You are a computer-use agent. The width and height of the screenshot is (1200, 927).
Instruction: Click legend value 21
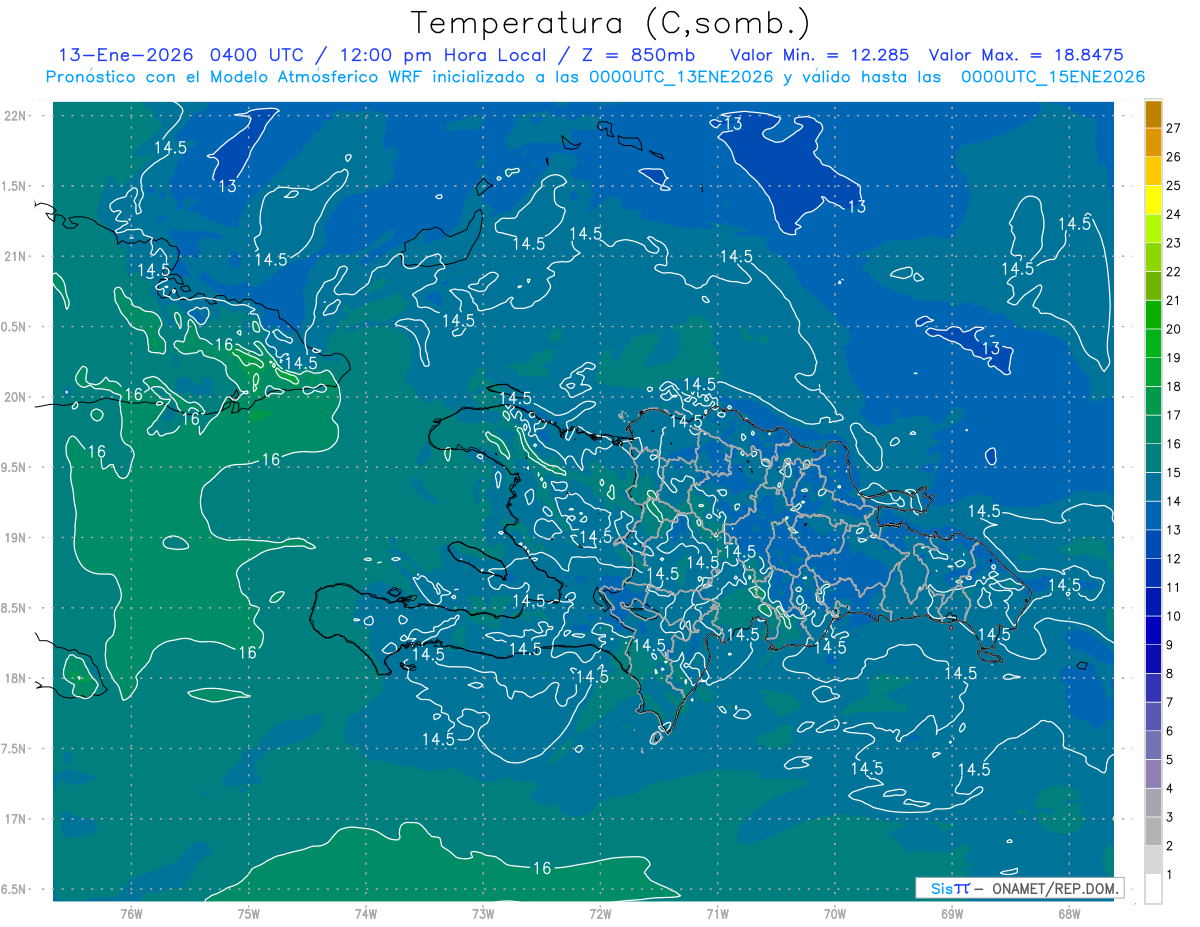tap(1174, 301)
